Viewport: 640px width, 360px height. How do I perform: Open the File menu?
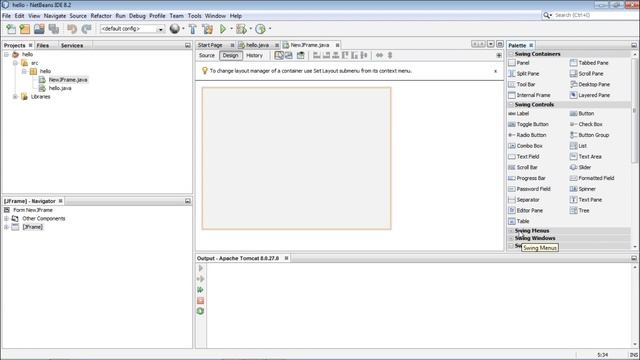coord(7,16)
